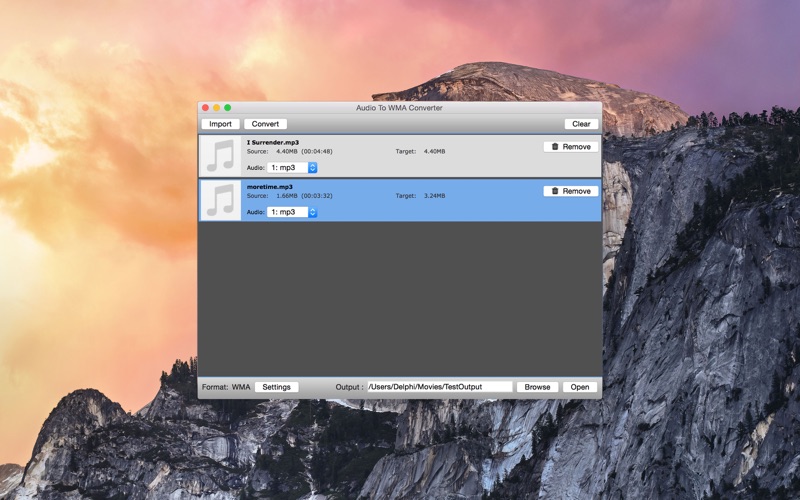Close the converter window with red button

pyautogui.click(x=205, y=108)
